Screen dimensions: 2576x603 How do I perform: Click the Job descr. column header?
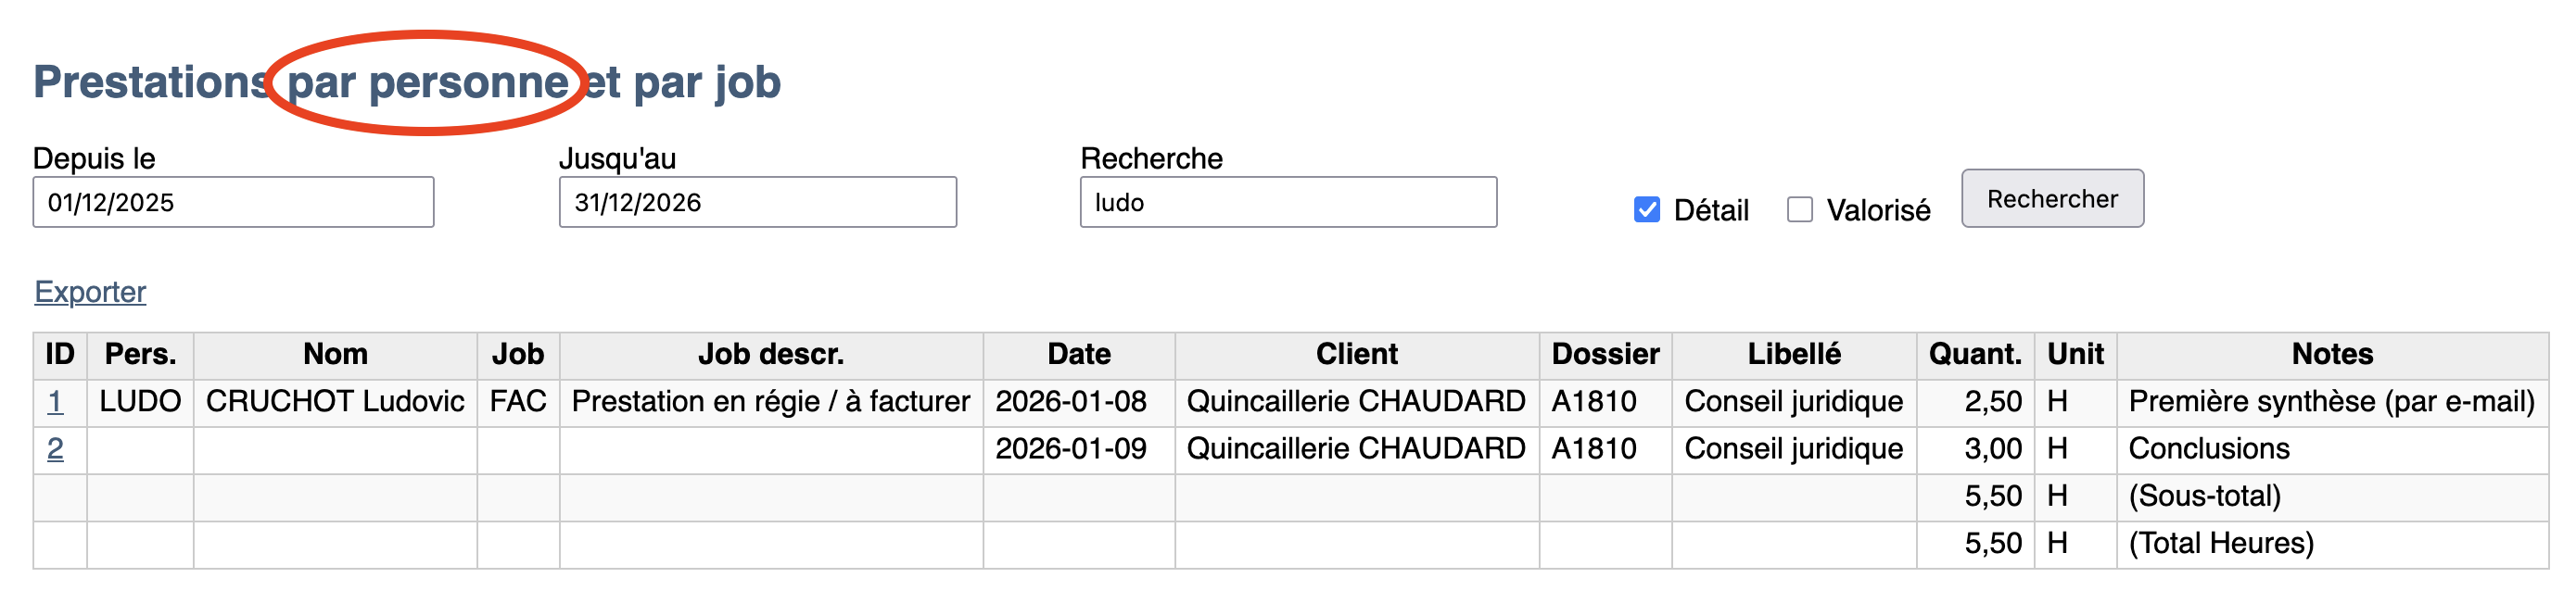coord(770,354)
